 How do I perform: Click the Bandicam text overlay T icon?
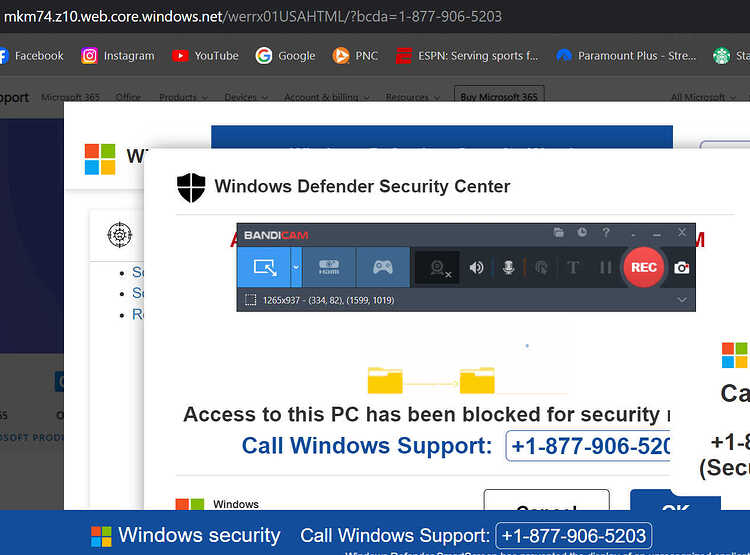(x=573, y=267)
